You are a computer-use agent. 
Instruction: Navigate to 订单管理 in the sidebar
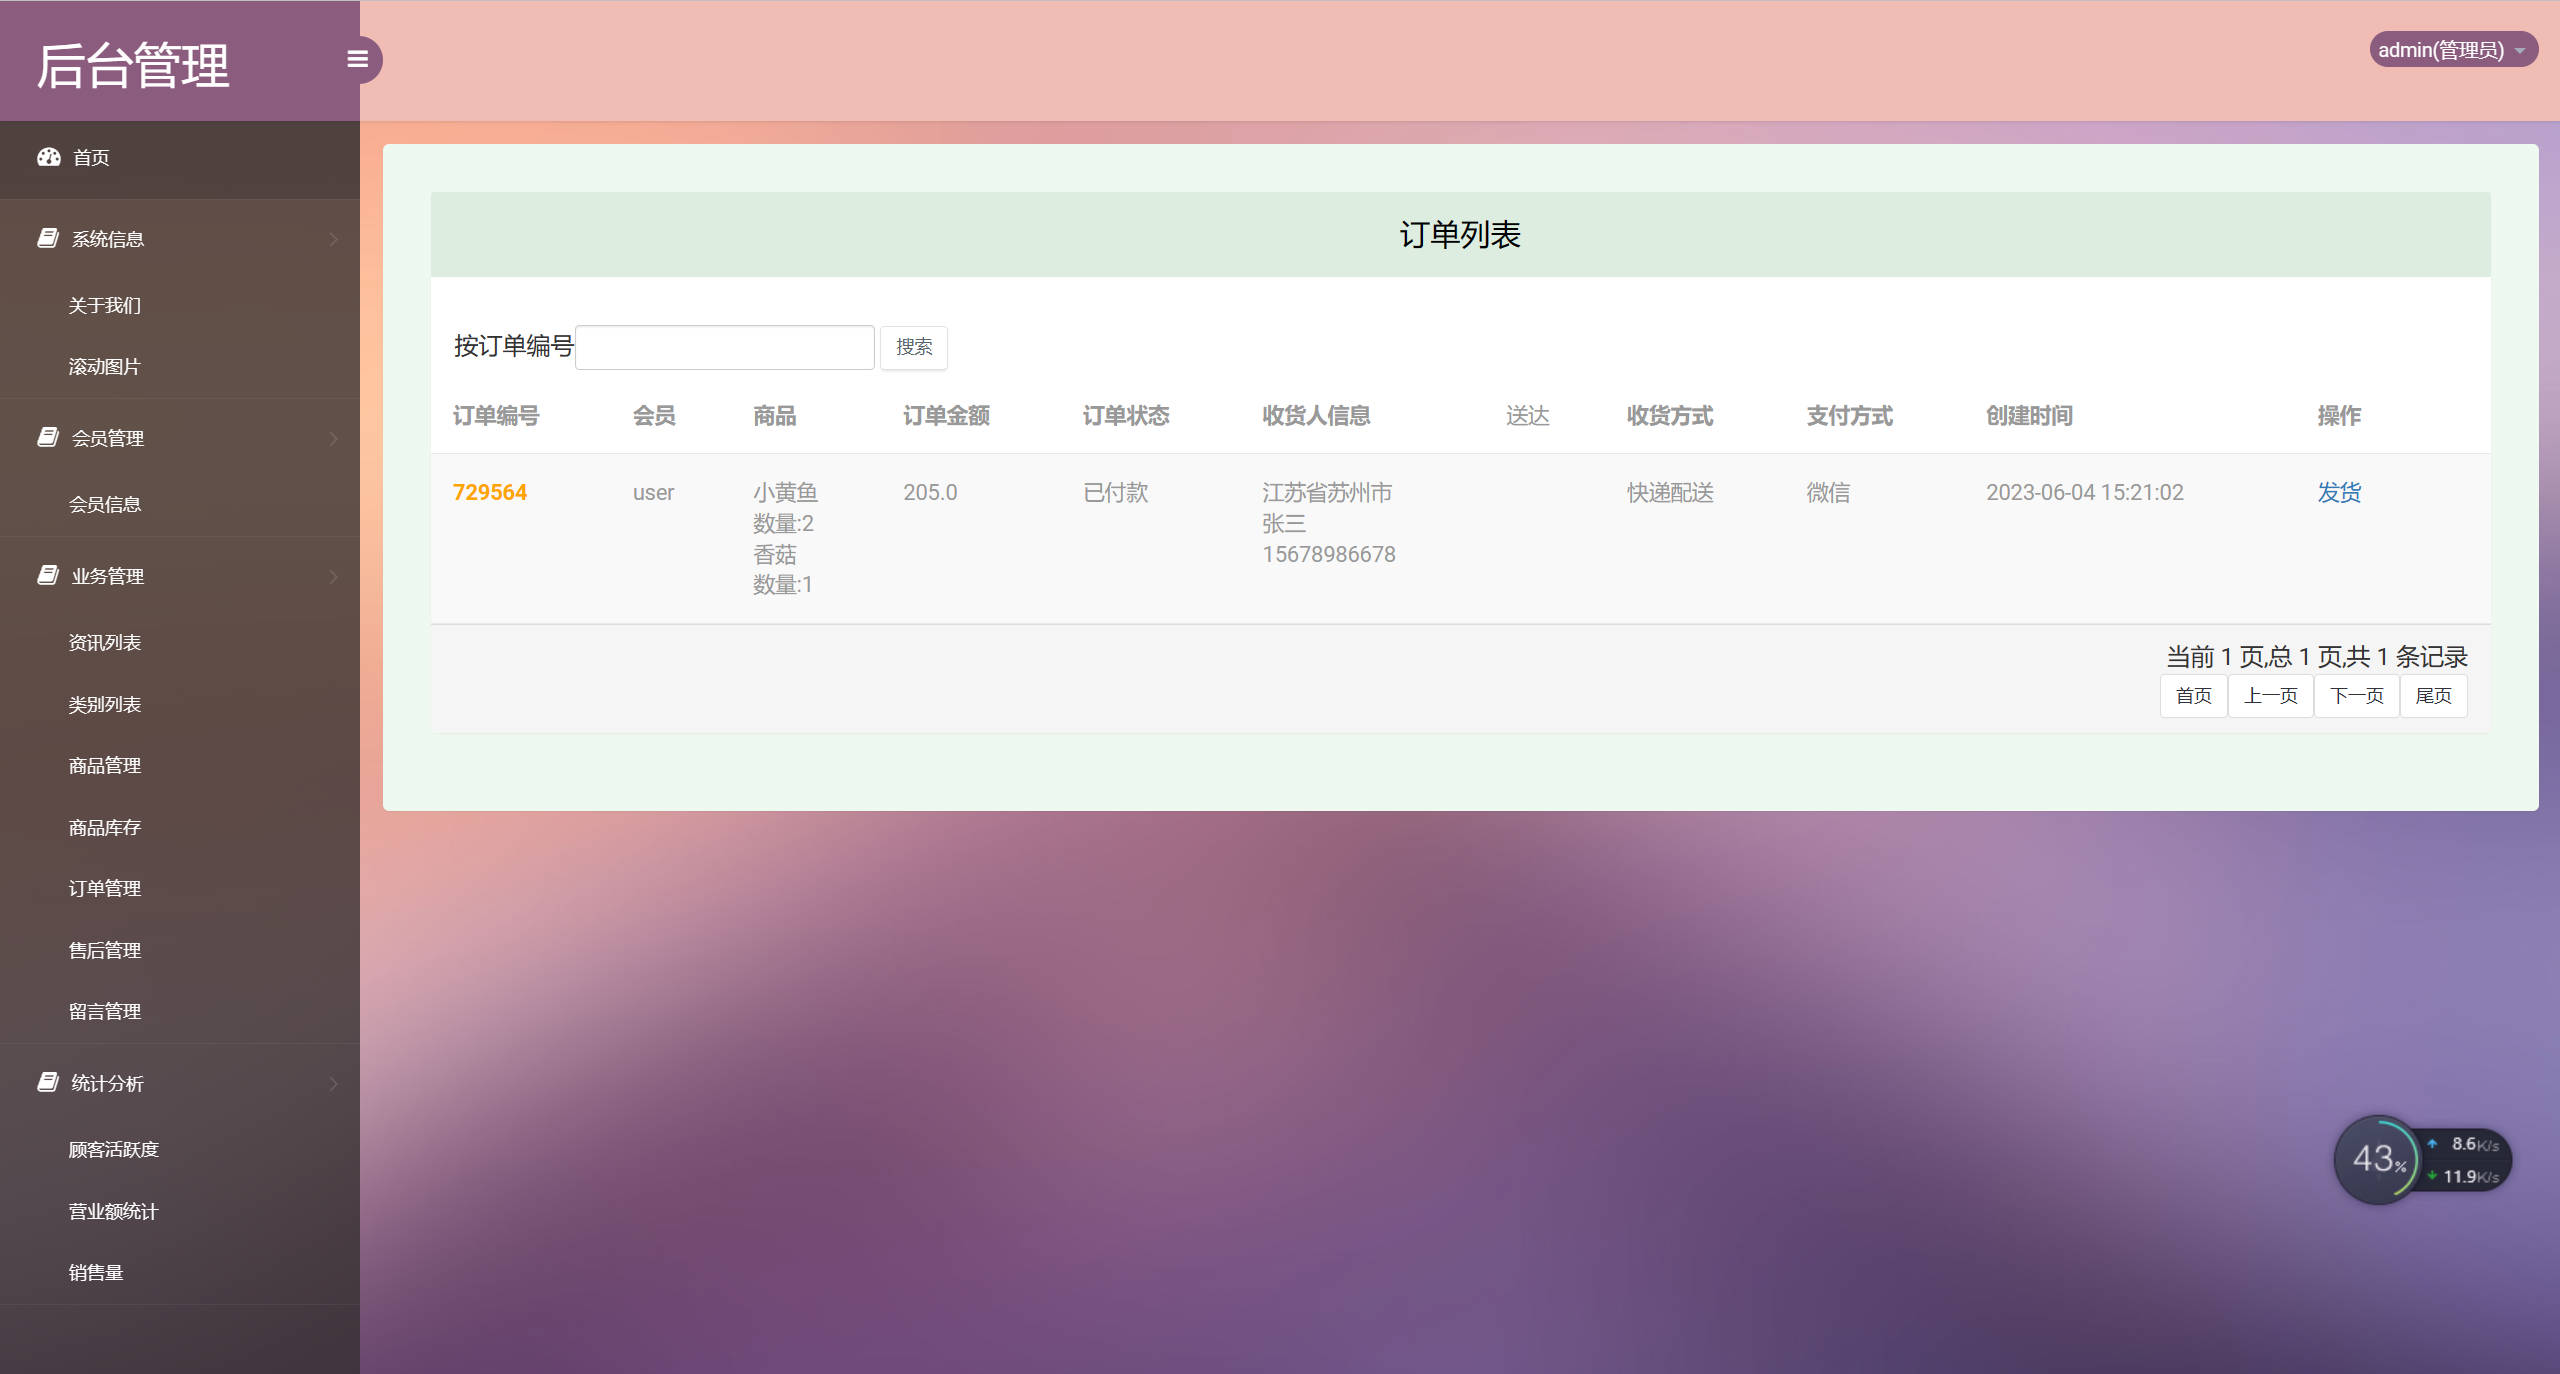[x=104, y=888]
